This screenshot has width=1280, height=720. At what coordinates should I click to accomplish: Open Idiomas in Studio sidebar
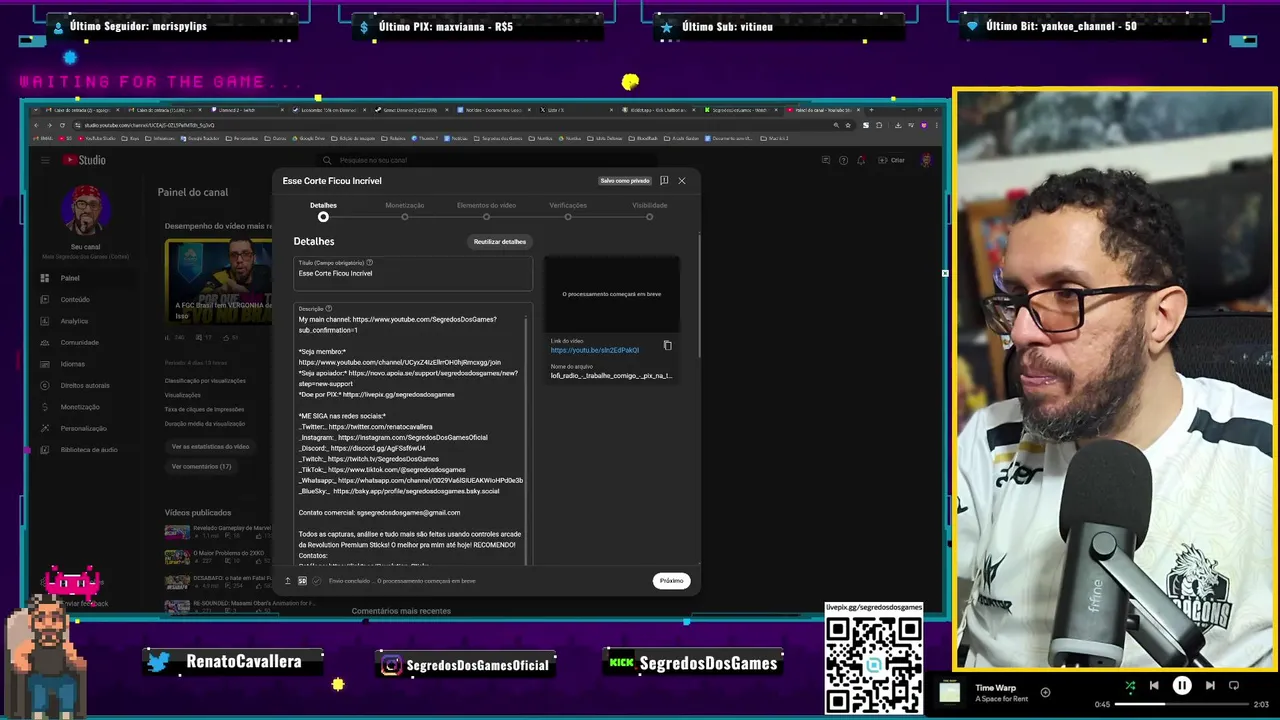click(85, 364)
